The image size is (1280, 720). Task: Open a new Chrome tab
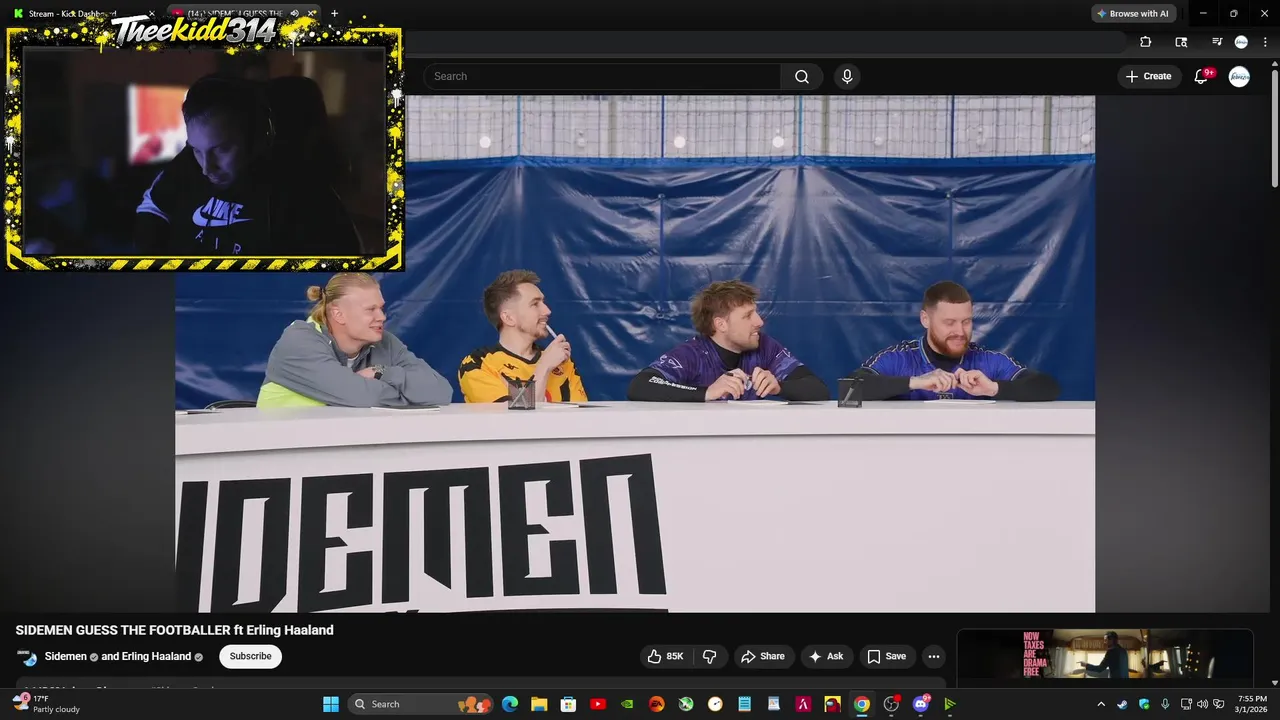pyautogui.click(x=334, y=13)
